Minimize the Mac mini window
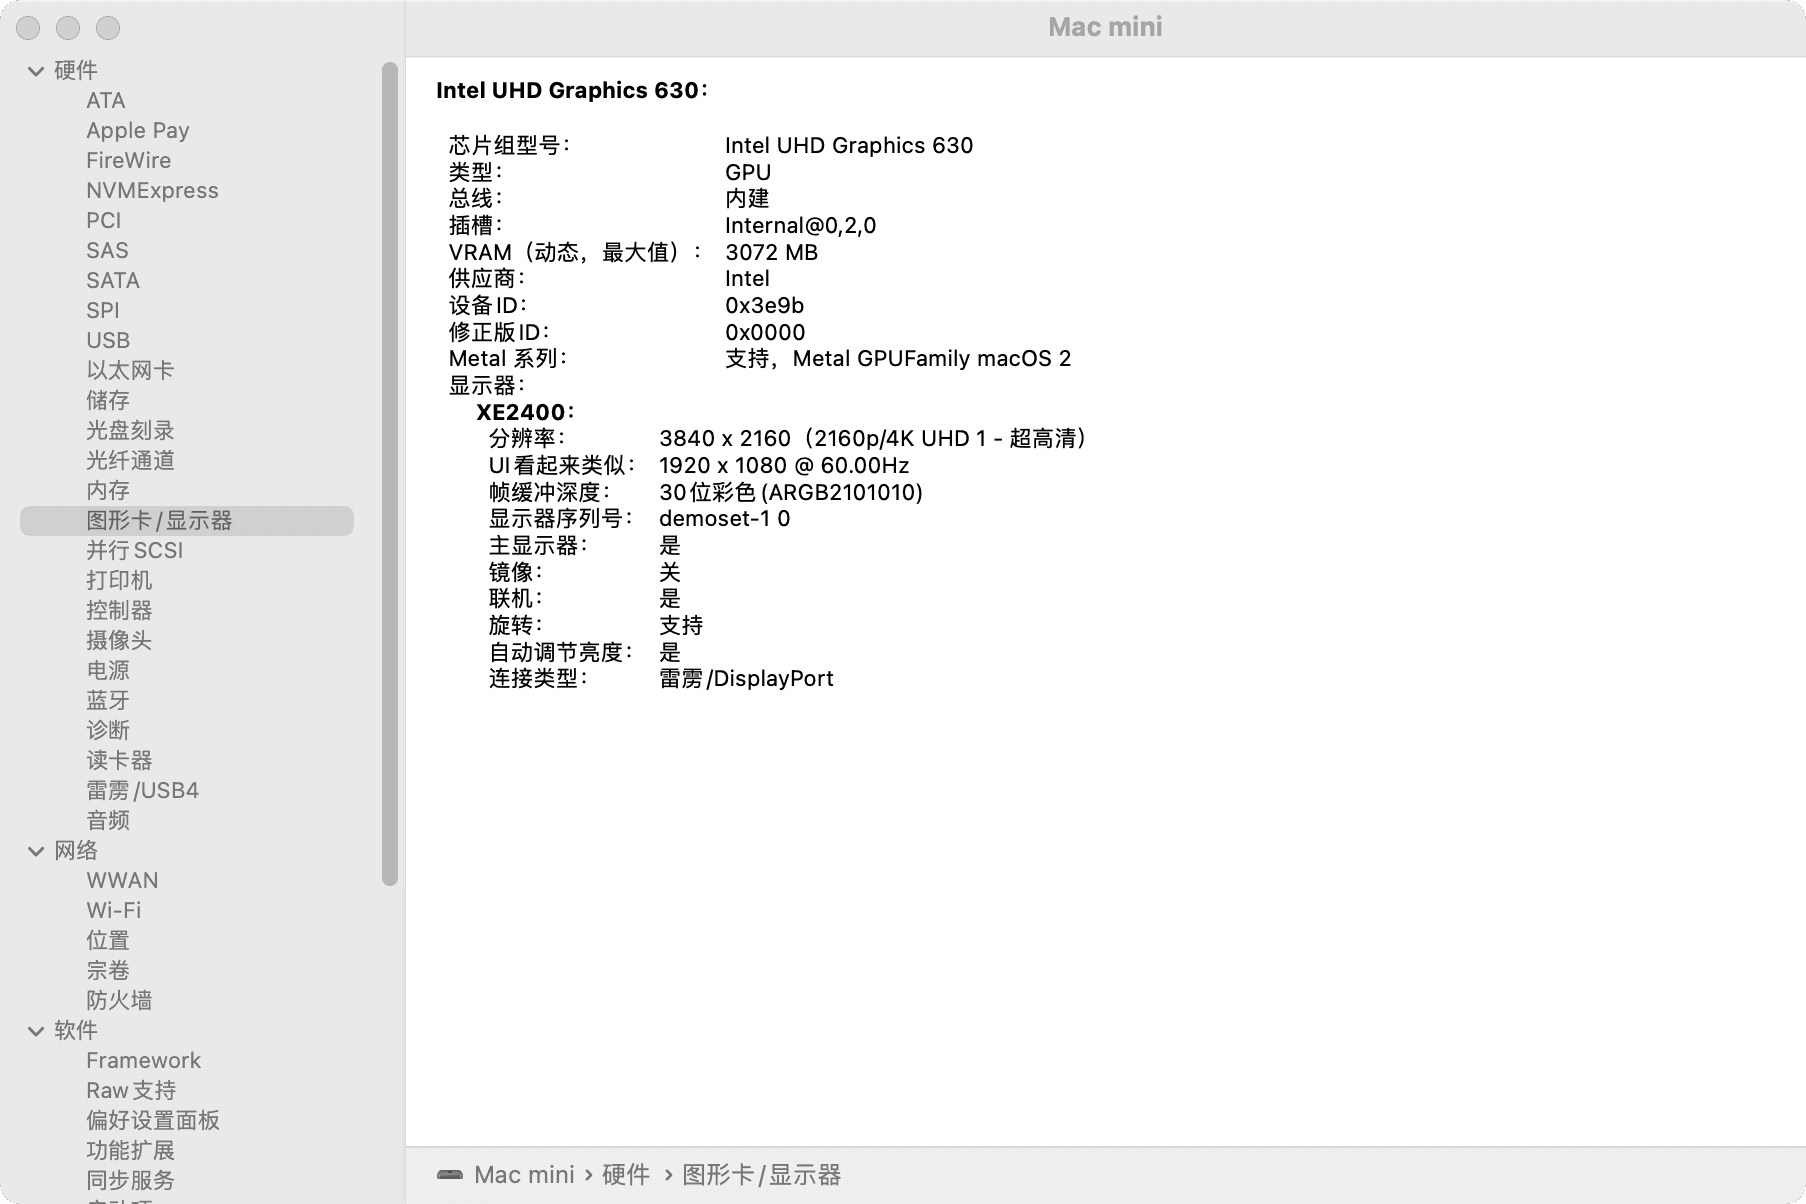The width and height of the screenshot is (1806, 1204). coord(68,28)
